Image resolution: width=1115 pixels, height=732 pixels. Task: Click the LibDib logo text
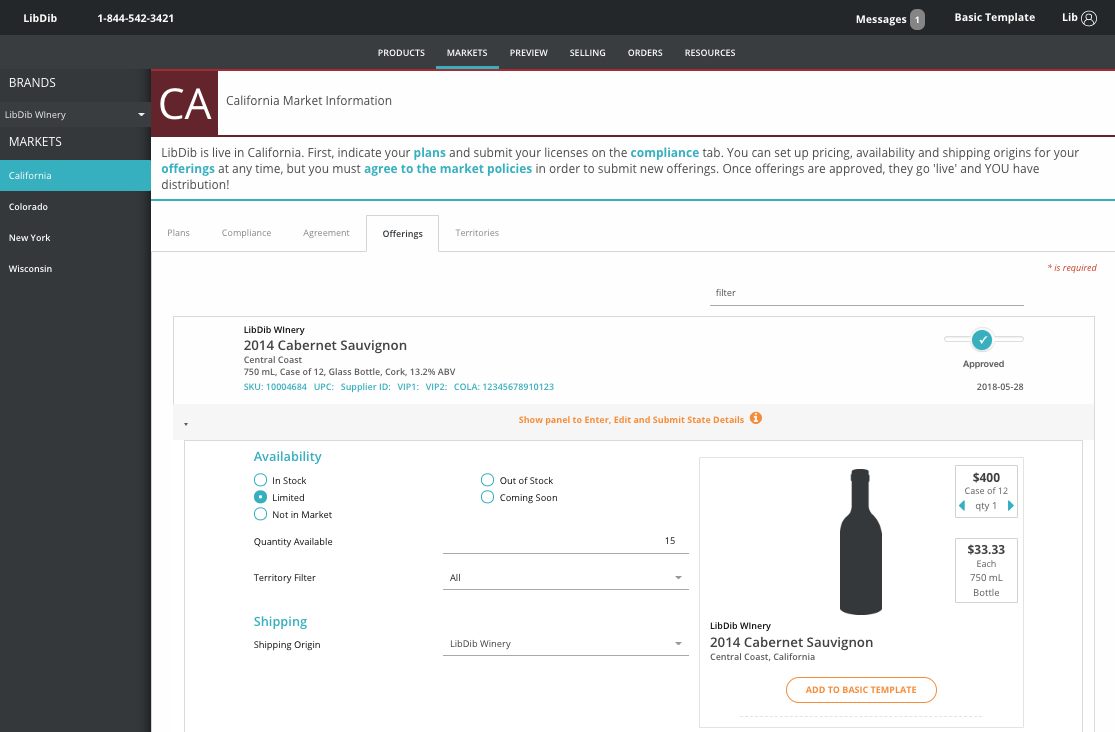(40, 18)
